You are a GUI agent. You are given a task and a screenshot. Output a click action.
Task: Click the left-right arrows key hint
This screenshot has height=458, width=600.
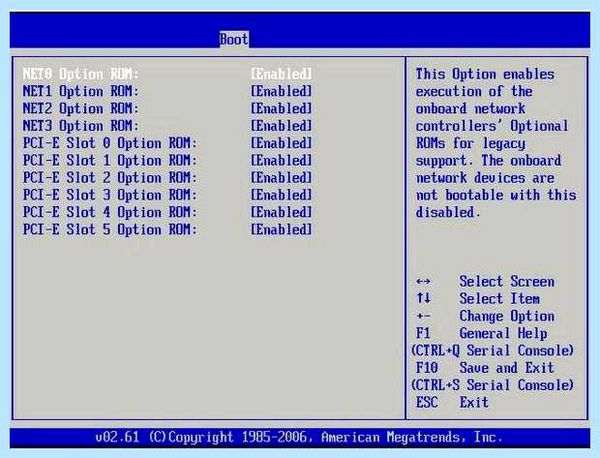pos(423,282)
